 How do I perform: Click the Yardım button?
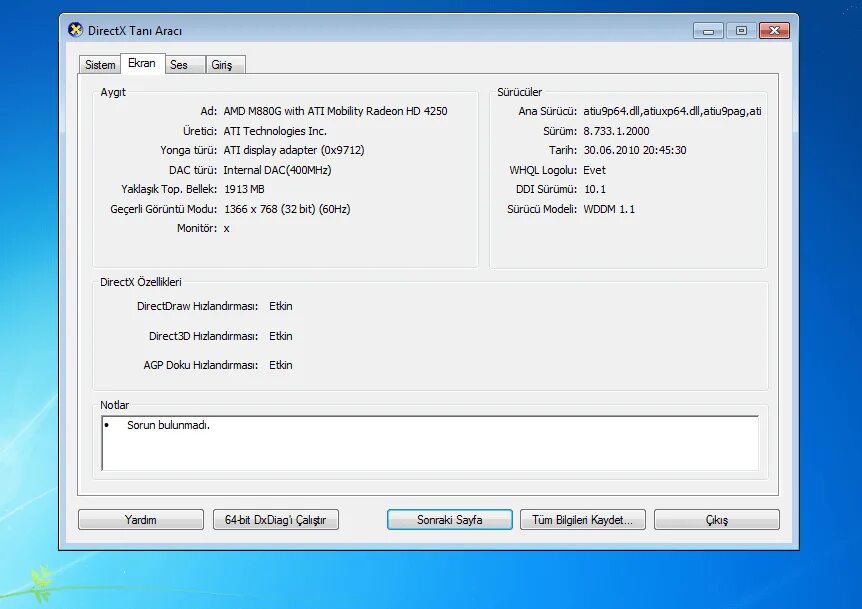point(141,519)
